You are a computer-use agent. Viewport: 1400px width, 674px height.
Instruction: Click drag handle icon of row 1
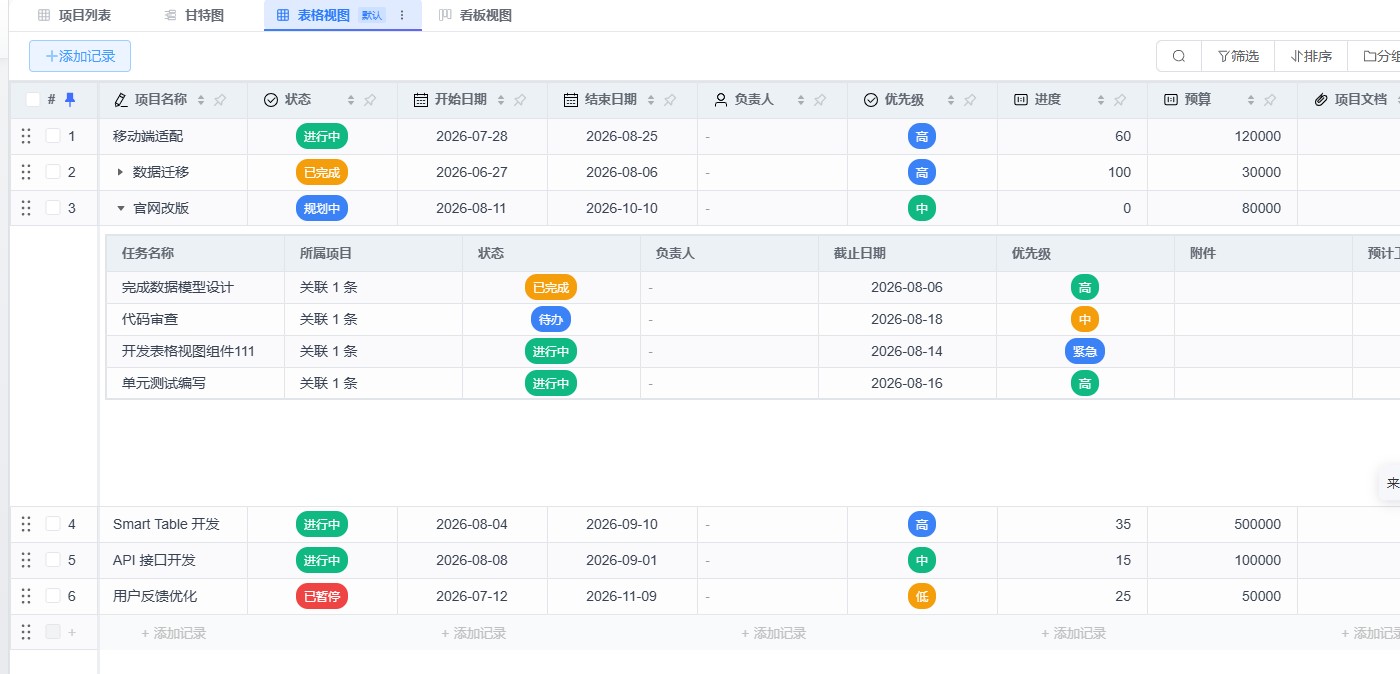[x=26, y=136]
